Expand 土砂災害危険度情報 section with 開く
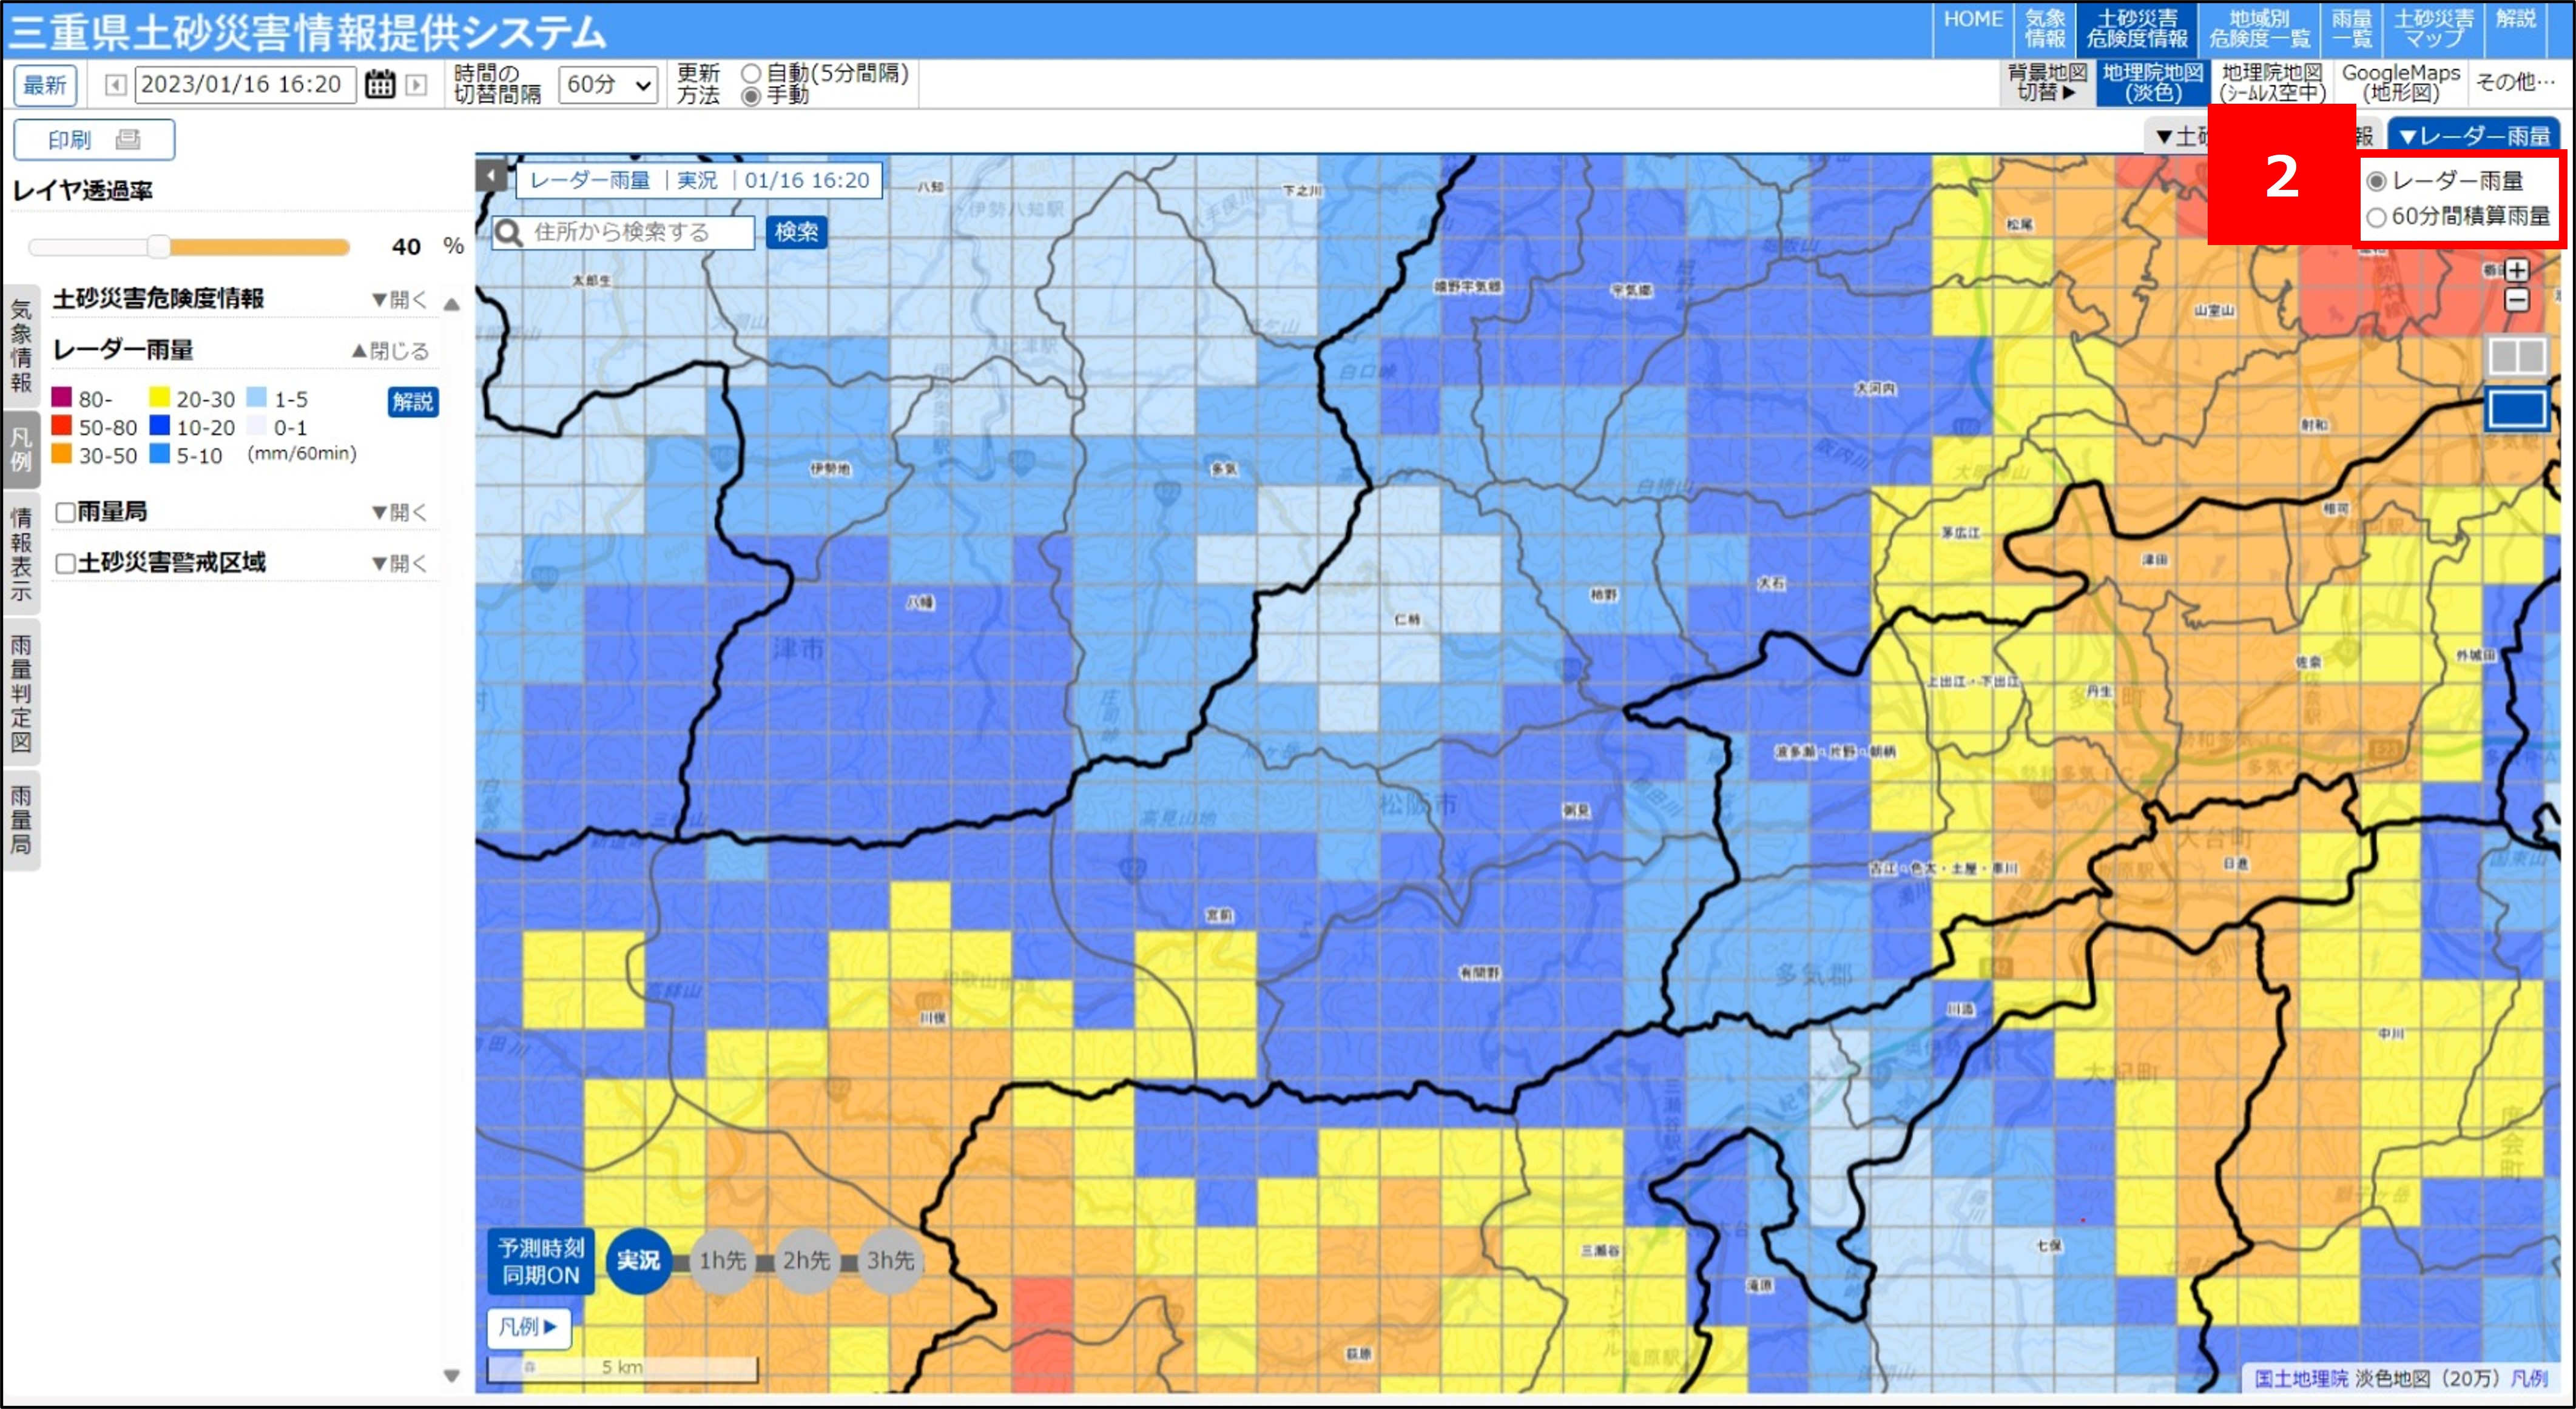 (399, 299)
